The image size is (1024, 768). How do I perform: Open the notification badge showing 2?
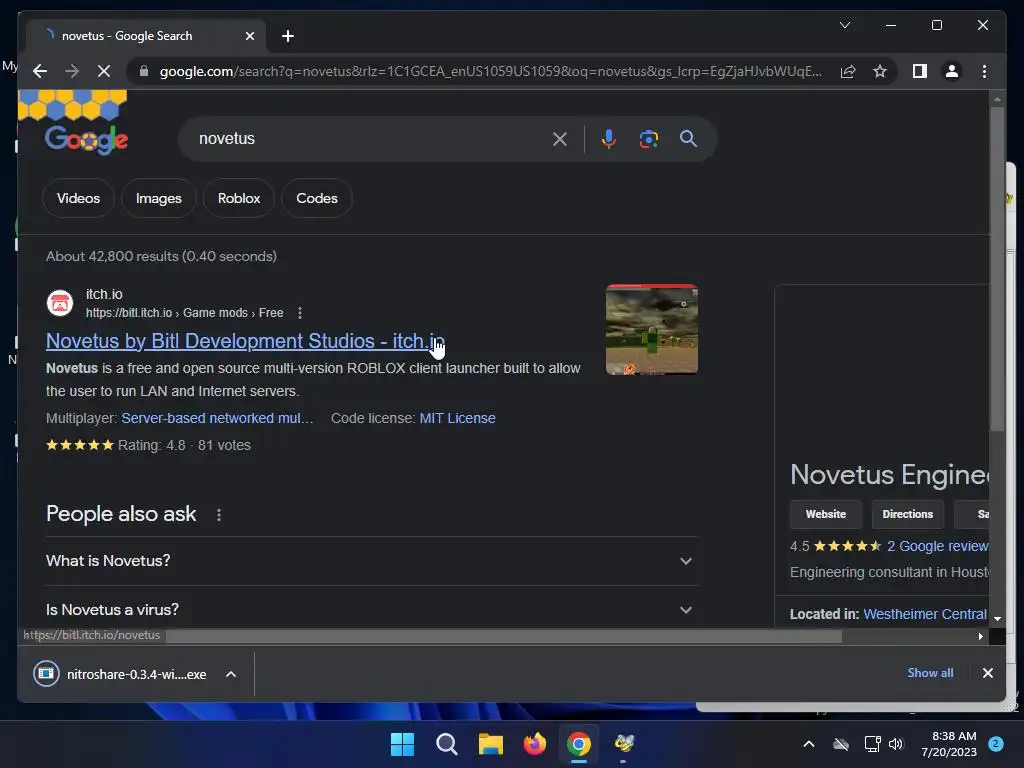pyautogui.click(x=996, y=744)
